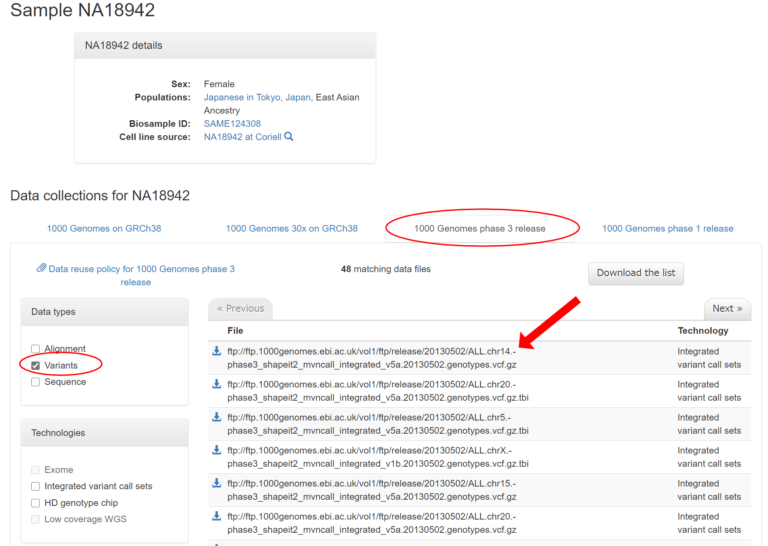Click magnifier icon next to Coriell link
The image size is (768, 546).
[x=289, y=137]
